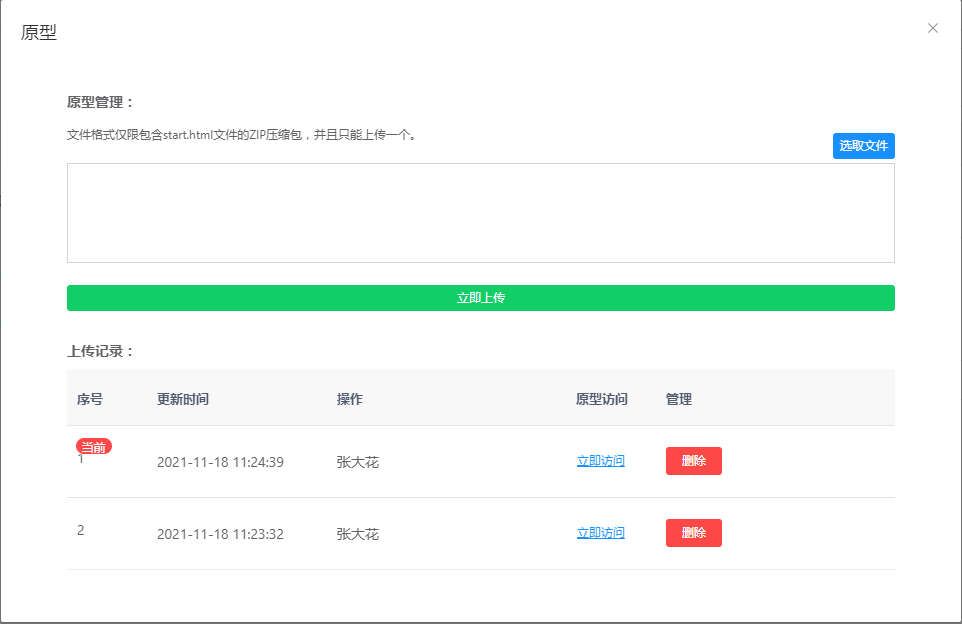Select the 更新时间 column header

pyautogui.click(x=183, y=399)
